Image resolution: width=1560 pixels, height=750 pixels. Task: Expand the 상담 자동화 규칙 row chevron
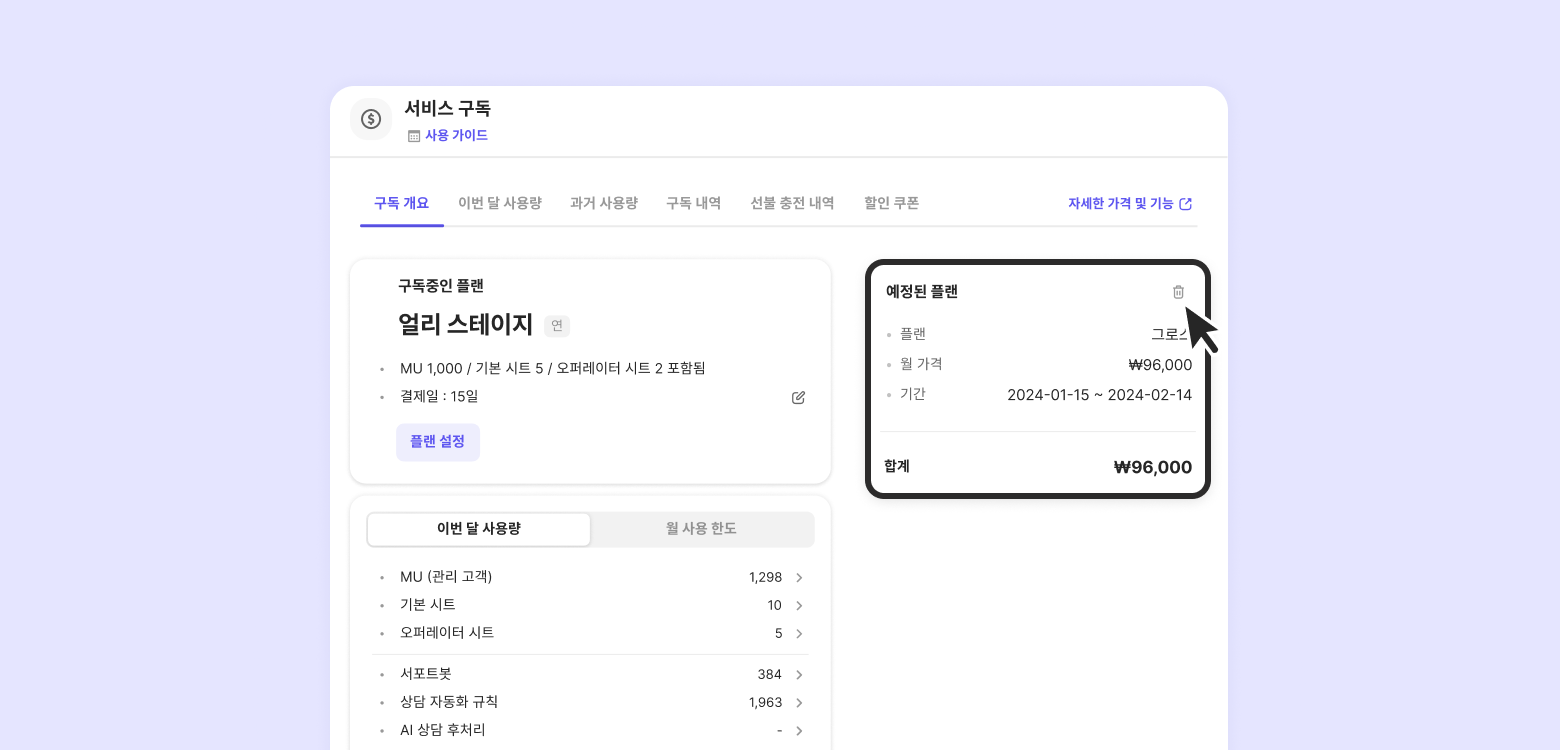(x=799, y=703)
